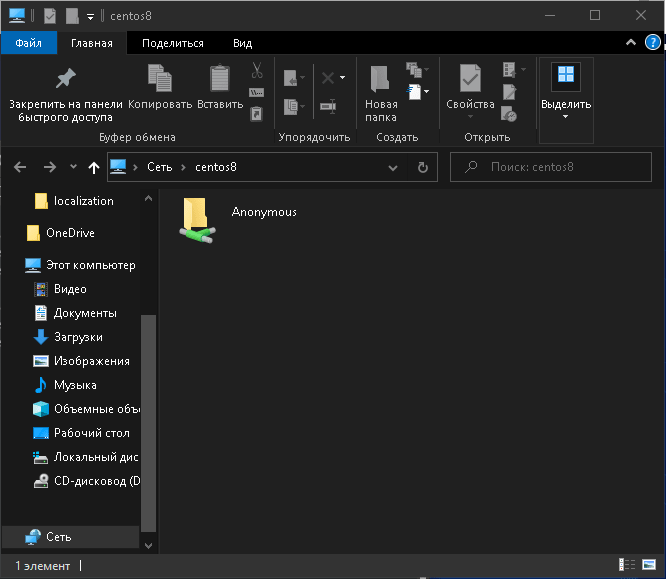Image resolution: width=666 pixels, height=579 pixels.
Task: Switch to large thumbnails view
Action: tap(649, 565)
